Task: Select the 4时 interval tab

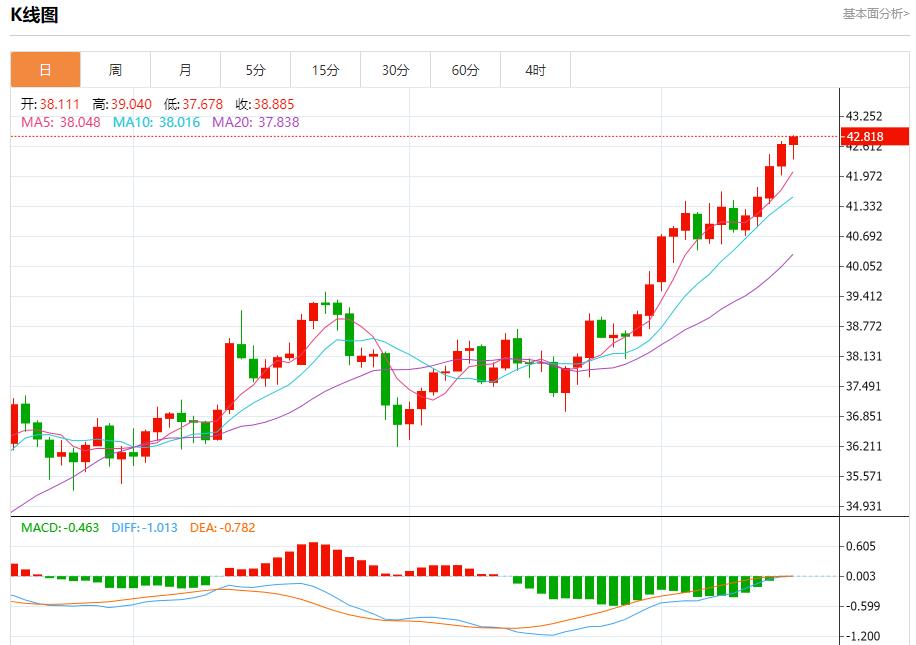Action: tap(534, 69)
